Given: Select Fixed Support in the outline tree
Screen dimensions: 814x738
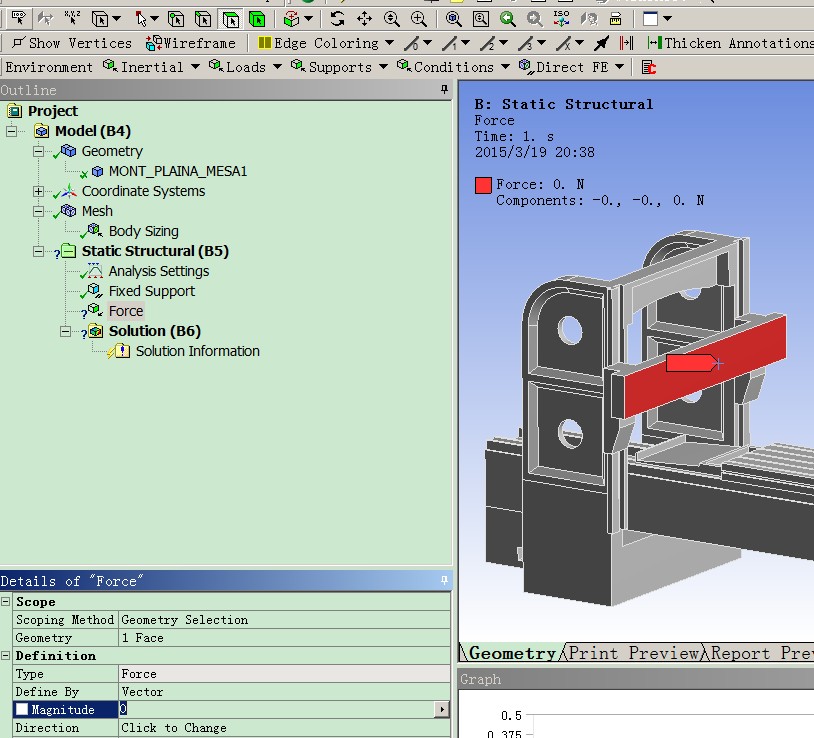Looking at the screenshot, I should tap(151, 291).
